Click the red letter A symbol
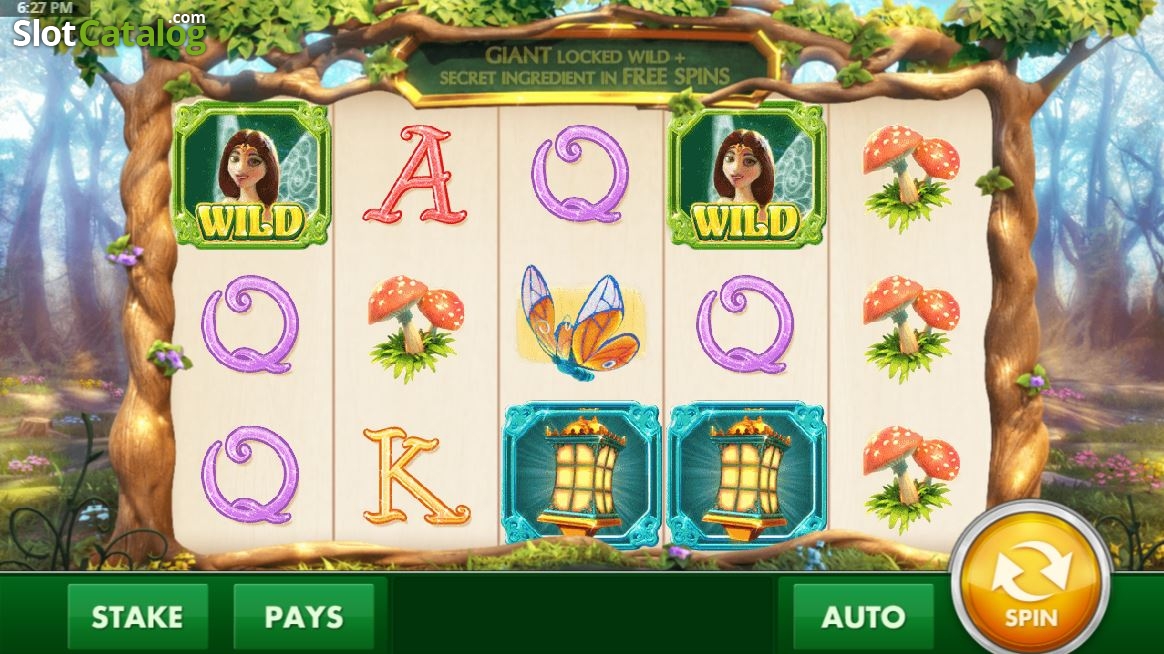This screenshot has height=654, width=1164. [416, 175]
